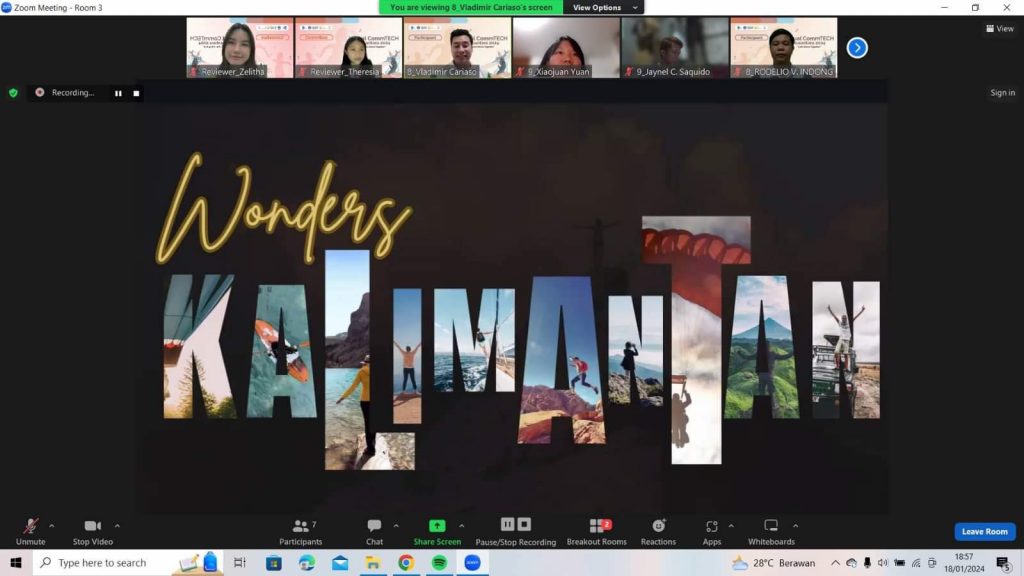Image resolution: width=1024 pixels, height=576 pixels.
Task: Open network settings from the system tray
Action: (x=916, y=562)
